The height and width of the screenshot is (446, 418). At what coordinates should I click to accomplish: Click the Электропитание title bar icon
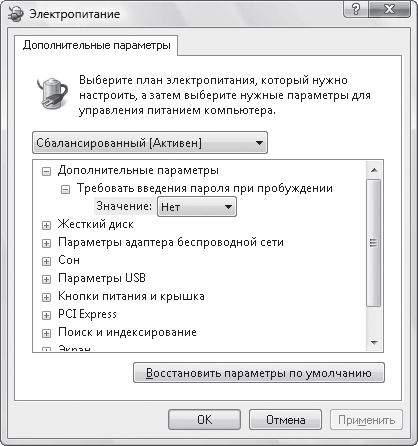click(15, 14)
